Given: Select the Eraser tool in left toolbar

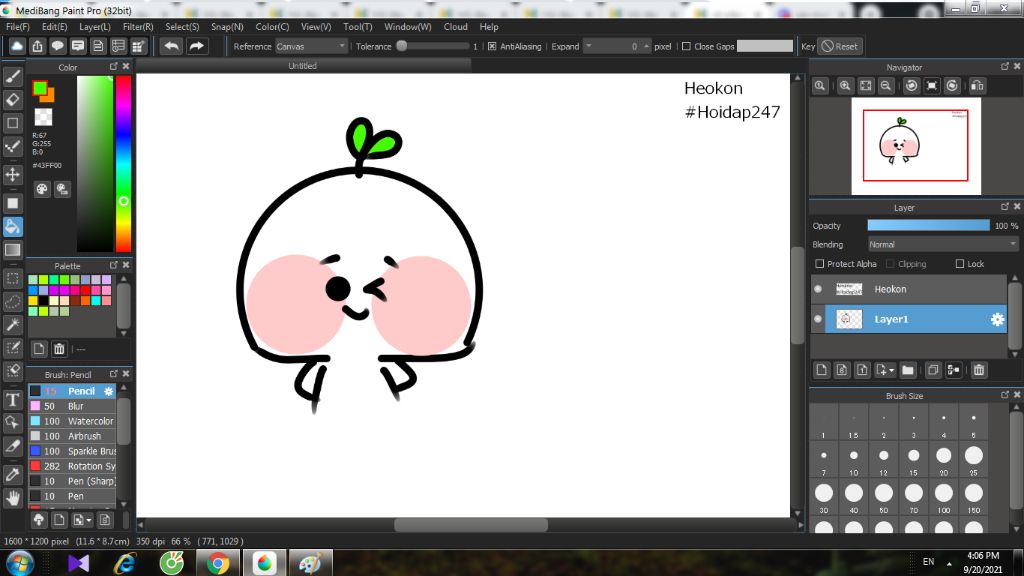Looking at the screenshot, I should pos(13,100).
